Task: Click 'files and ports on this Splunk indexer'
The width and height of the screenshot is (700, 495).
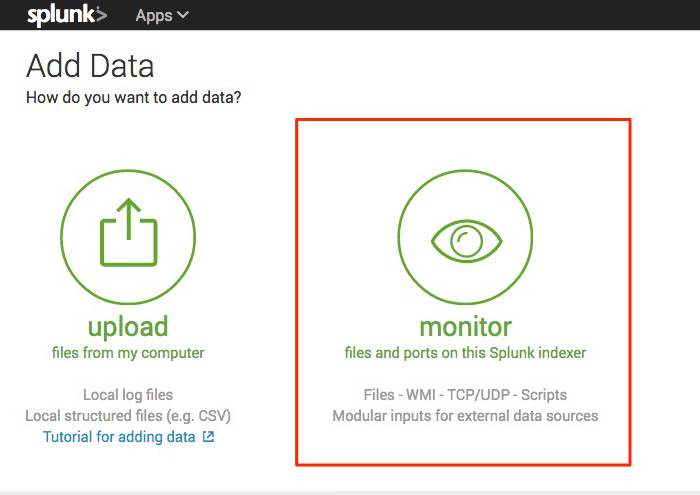Action: click(465, 353)
